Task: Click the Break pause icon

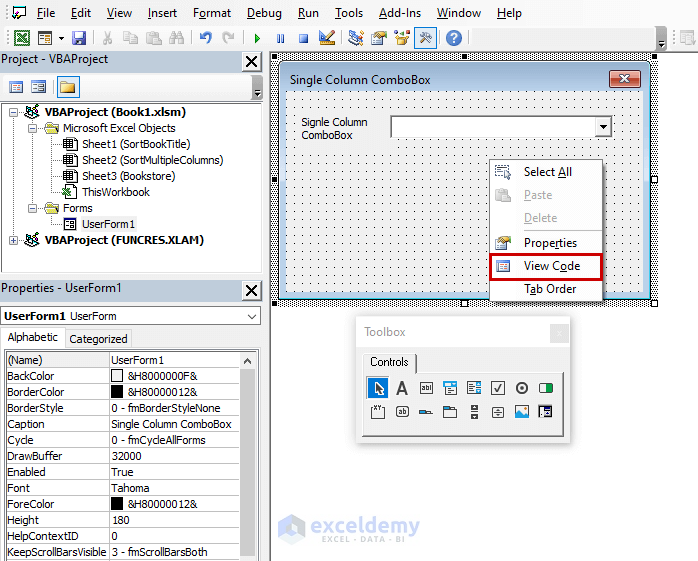Action: (280, 38)
